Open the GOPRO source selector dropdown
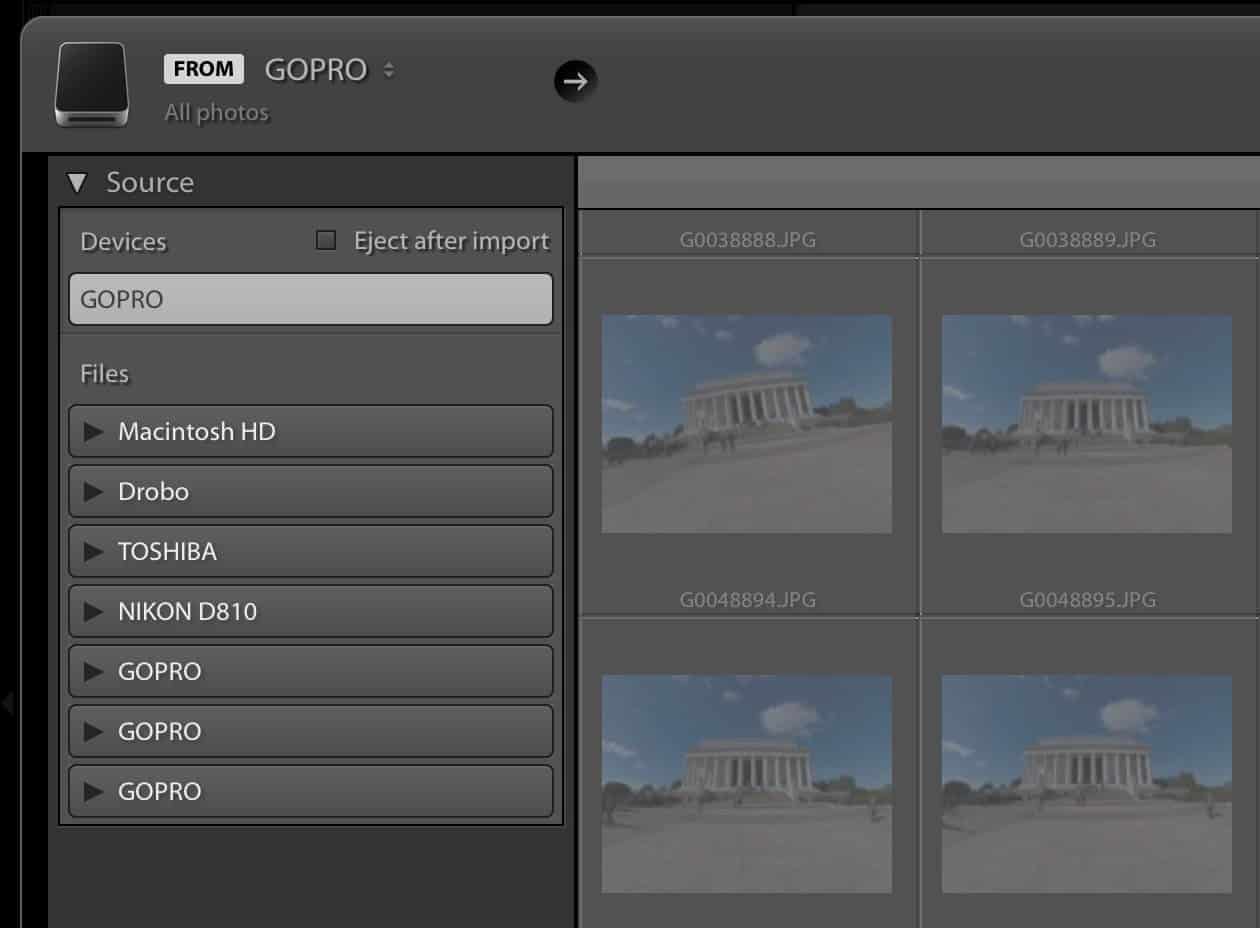 [x=329, y=70]
